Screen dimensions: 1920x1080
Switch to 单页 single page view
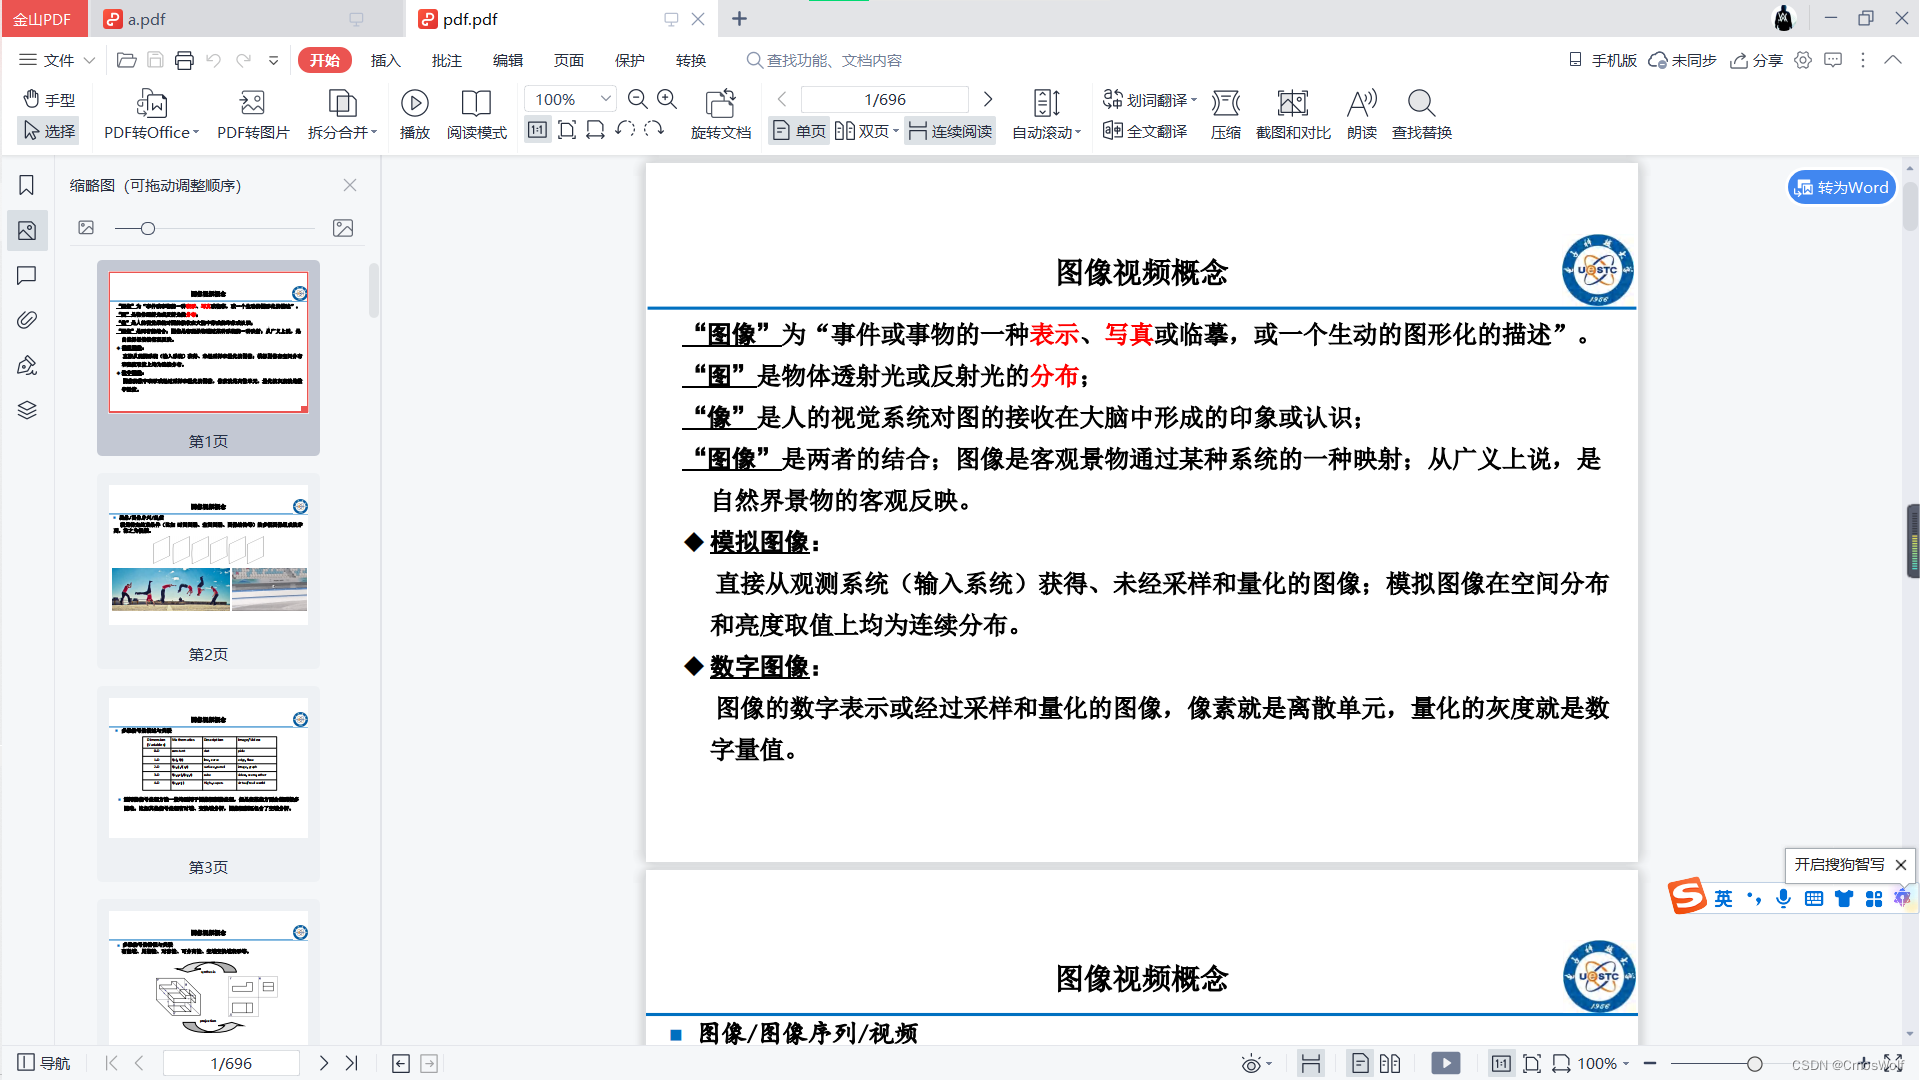point(797,130)
